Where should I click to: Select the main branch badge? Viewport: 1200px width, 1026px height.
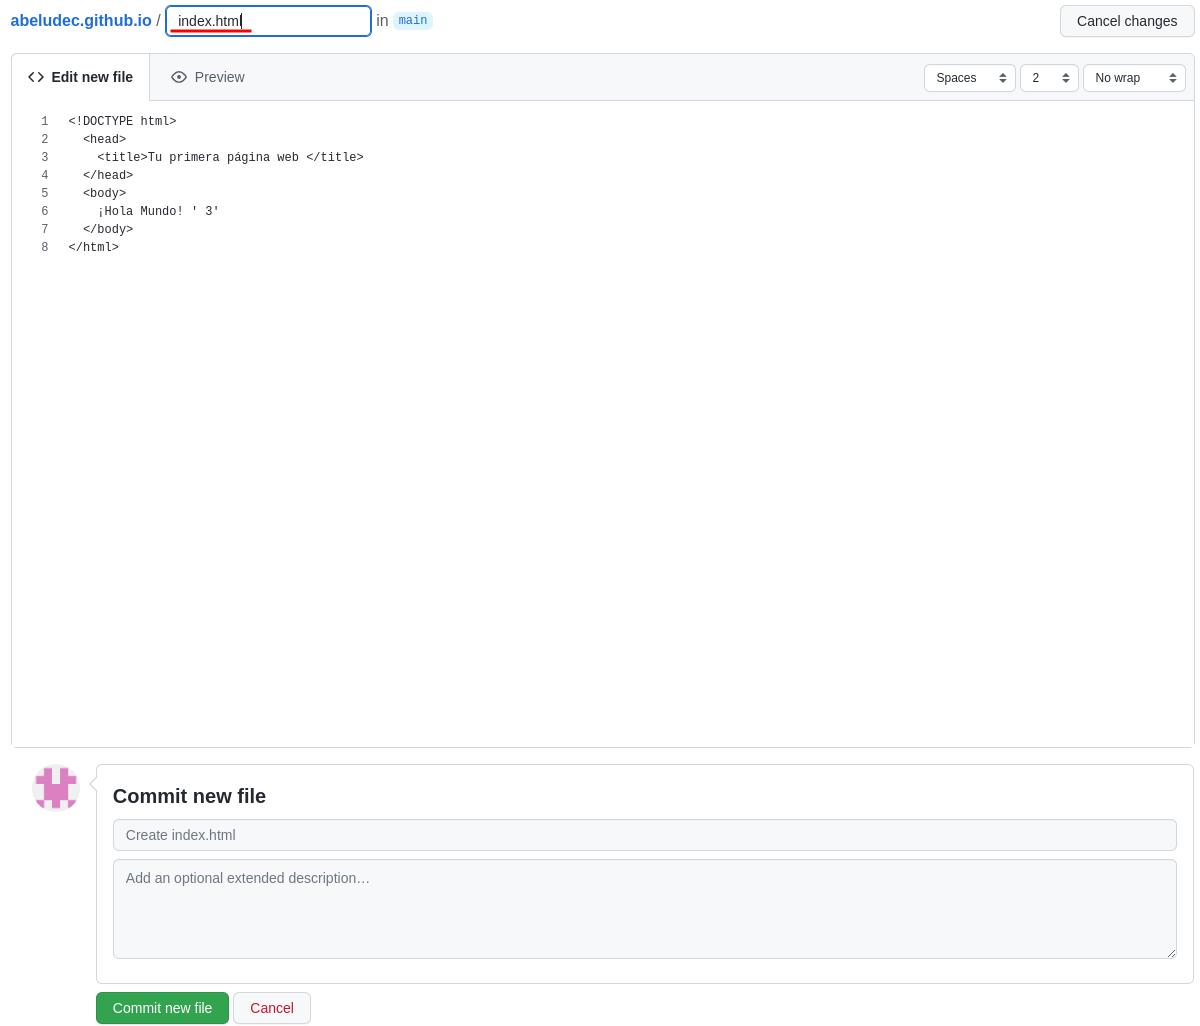tap(413, 20)
